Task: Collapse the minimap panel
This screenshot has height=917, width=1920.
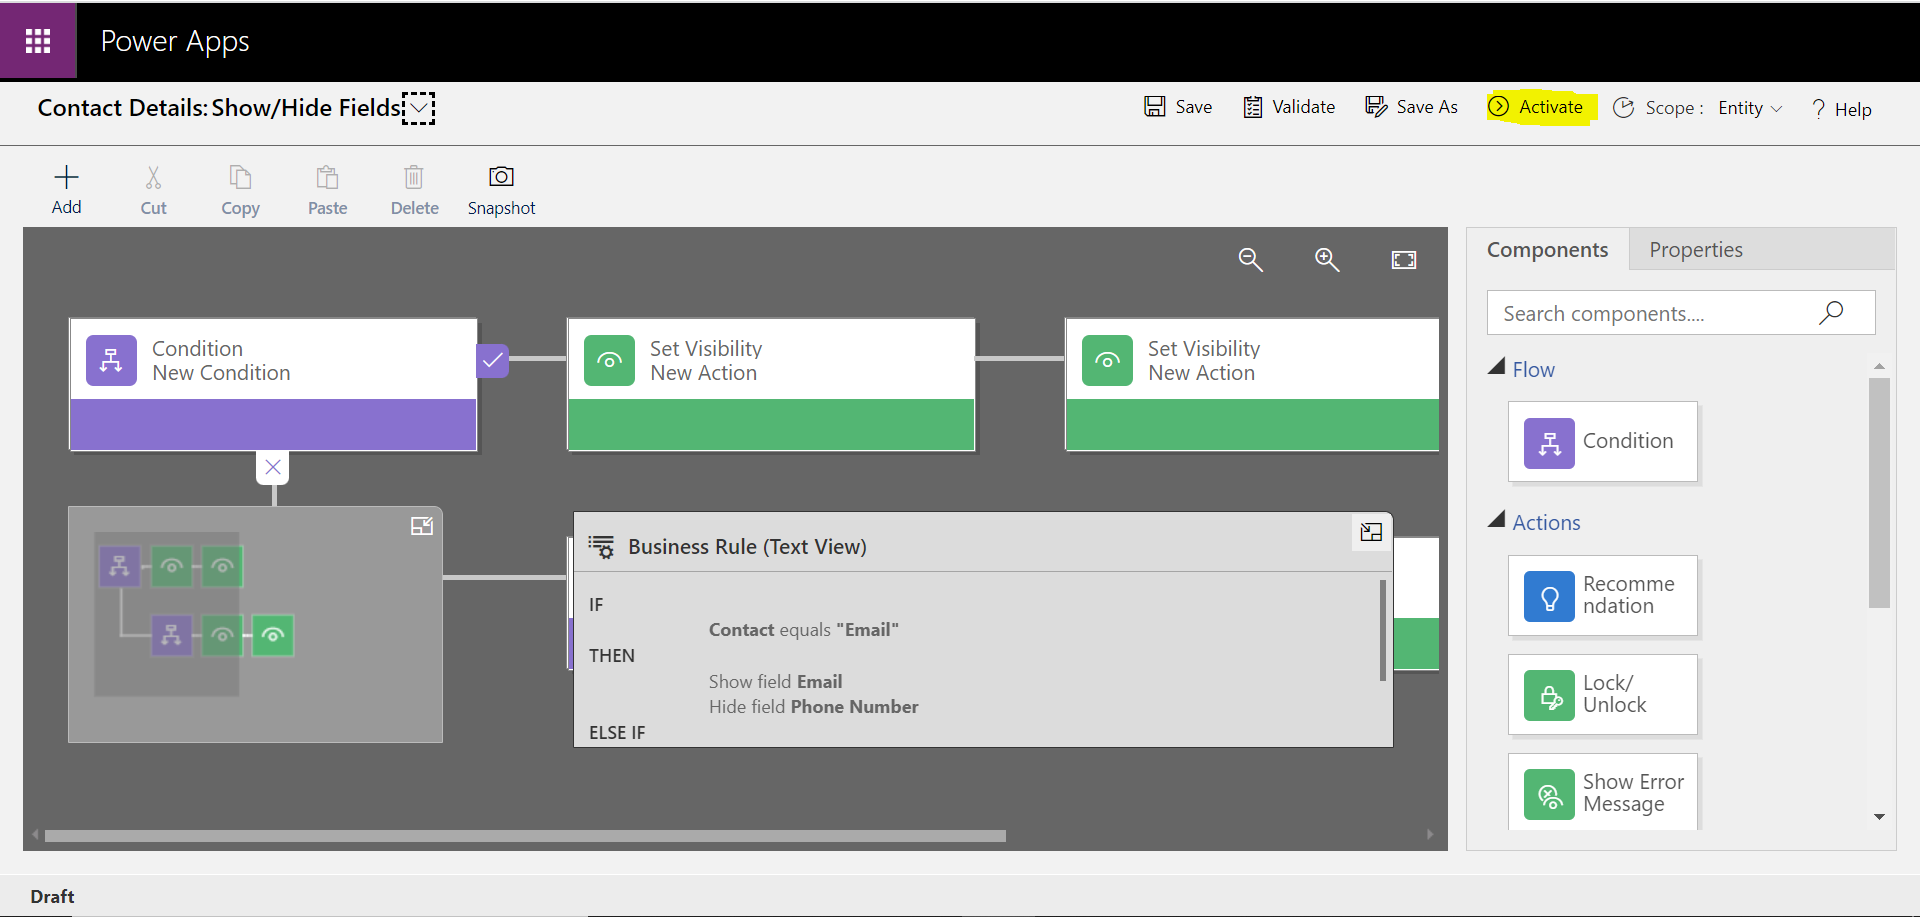Action: [x=422, y=526]
